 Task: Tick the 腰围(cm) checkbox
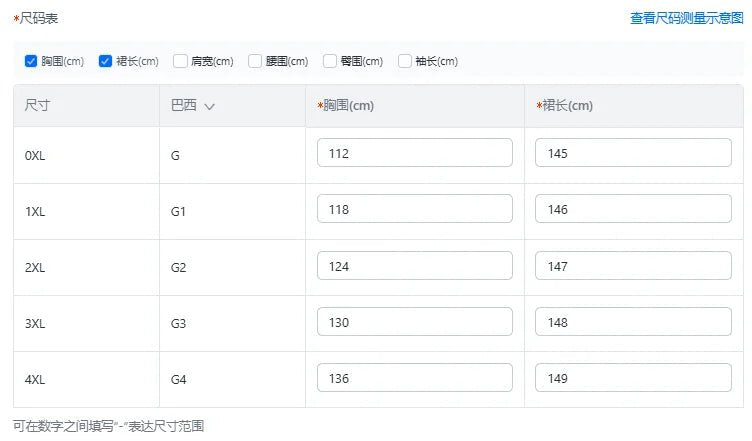(x=255, y=61)
